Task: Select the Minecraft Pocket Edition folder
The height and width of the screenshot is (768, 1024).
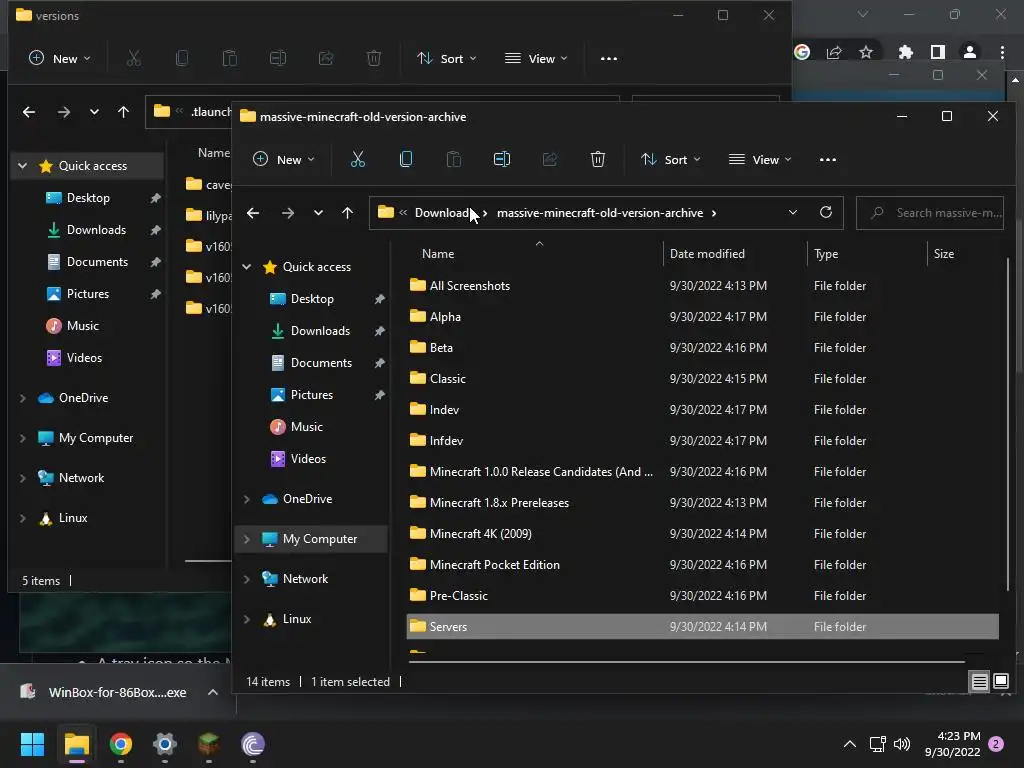Action: (494, 565)
